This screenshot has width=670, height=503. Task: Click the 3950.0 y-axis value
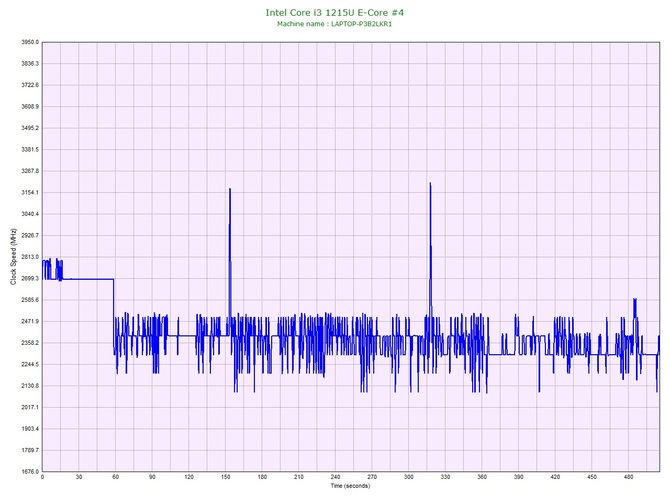[30, 42]
